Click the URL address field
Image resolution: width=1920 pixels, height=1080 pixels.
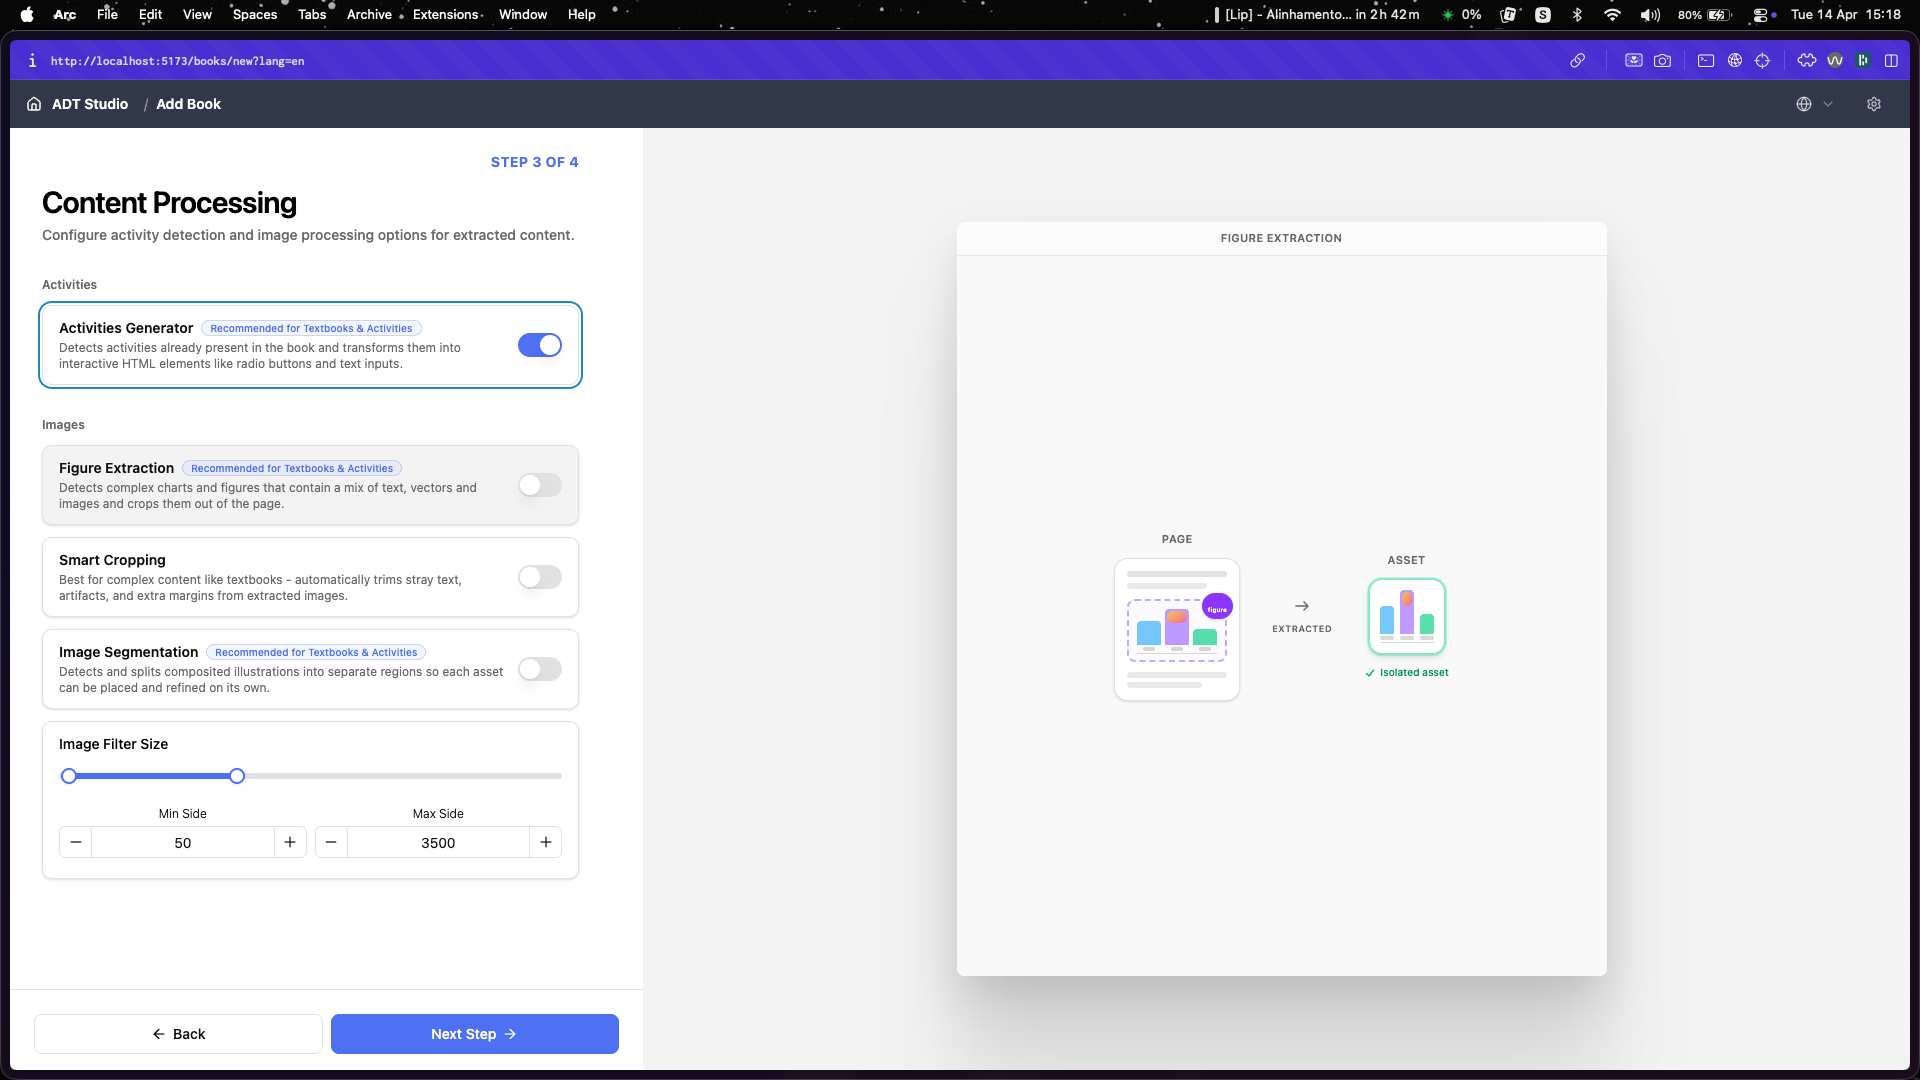click(178, 61)
